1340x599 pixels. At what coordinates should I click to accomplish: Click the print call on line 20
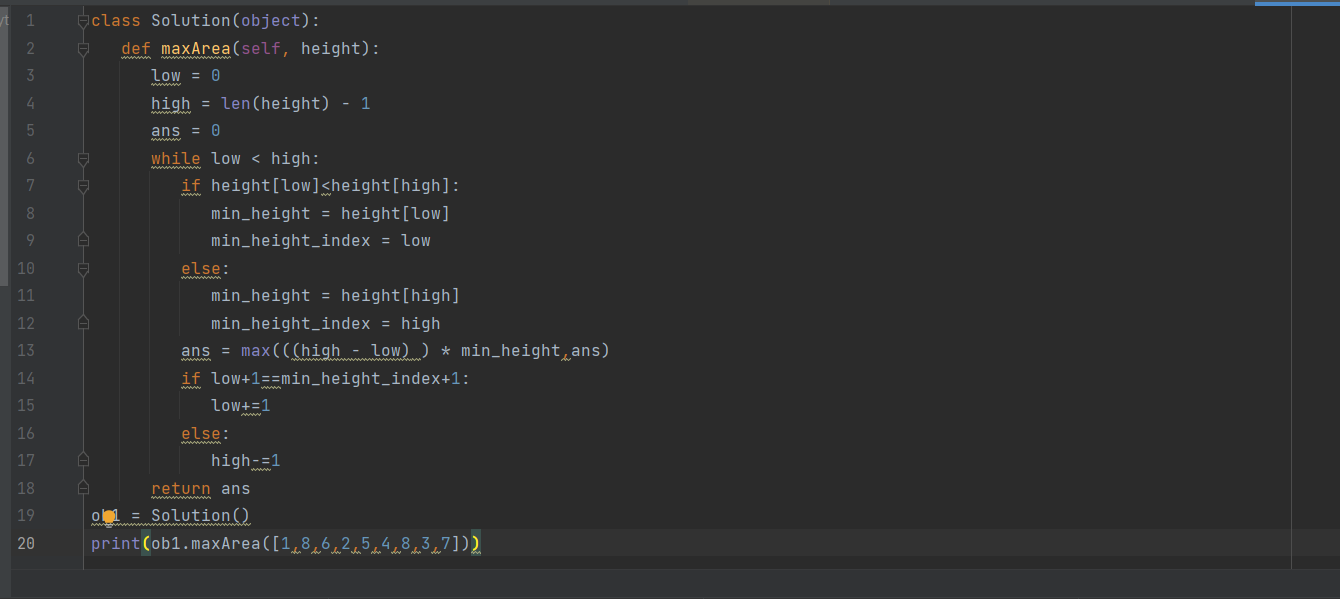(x=112, y=544)
